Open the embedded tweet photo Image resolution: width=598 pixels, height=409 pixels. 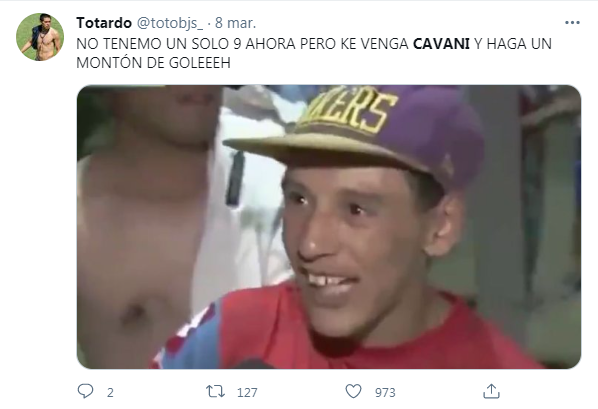click(329, 227)
